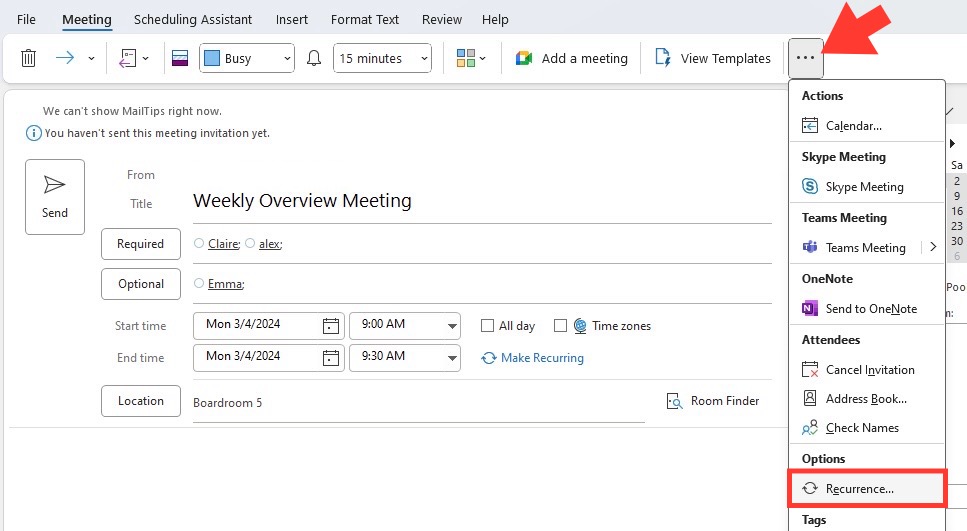
Task: Expand the Teams Meeting submenu arrow
Action: (933, 247)
